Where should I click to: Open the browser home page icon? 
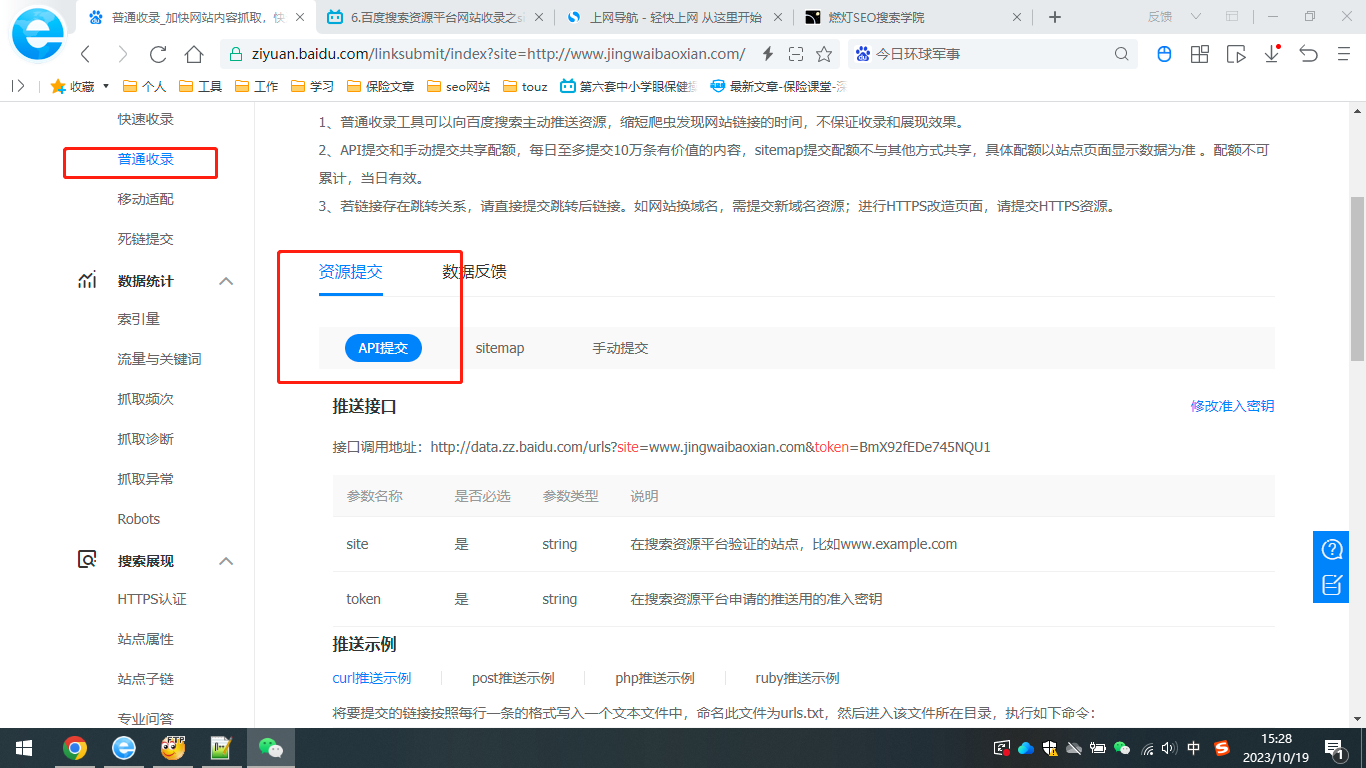tap(194, 54)
